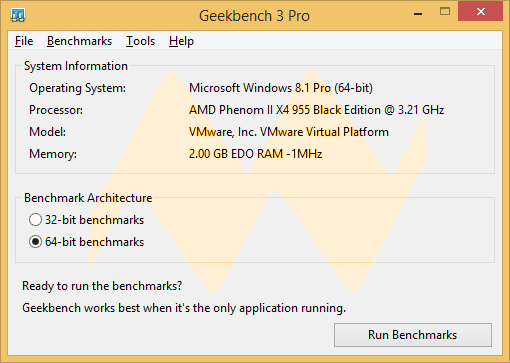The width and height of the screenshot is (510, 363).
Task: Click the 'Operating System:' label
Action: tap(78, 88)
